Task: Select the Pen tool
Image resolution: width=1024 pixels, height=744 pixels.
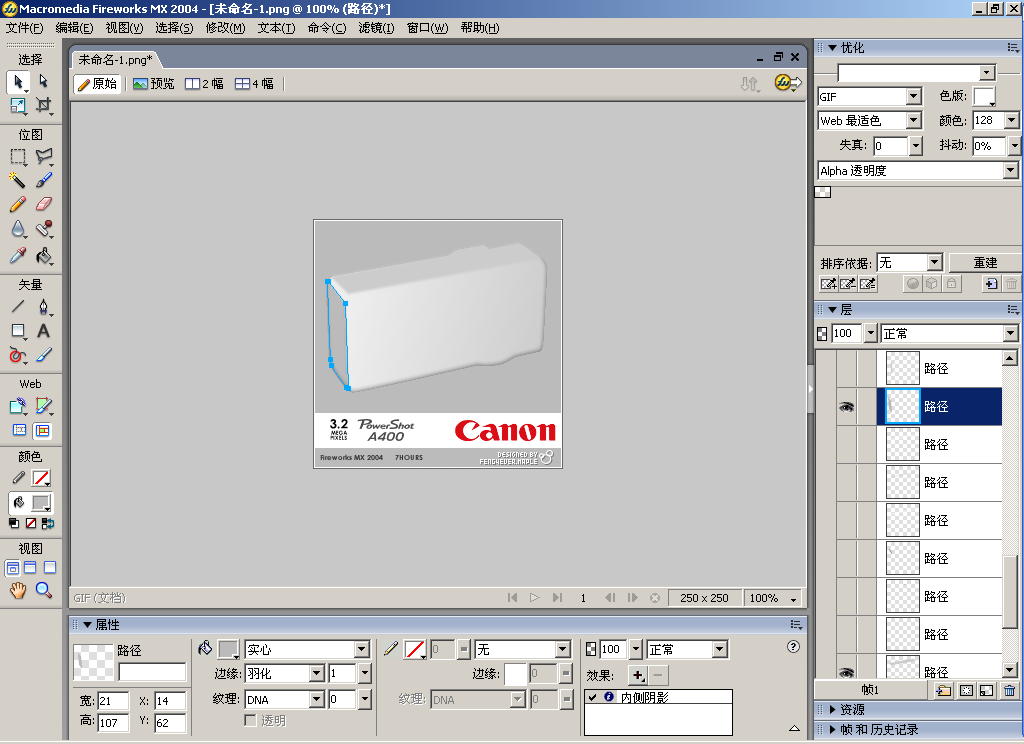Action: pos(43,306)
